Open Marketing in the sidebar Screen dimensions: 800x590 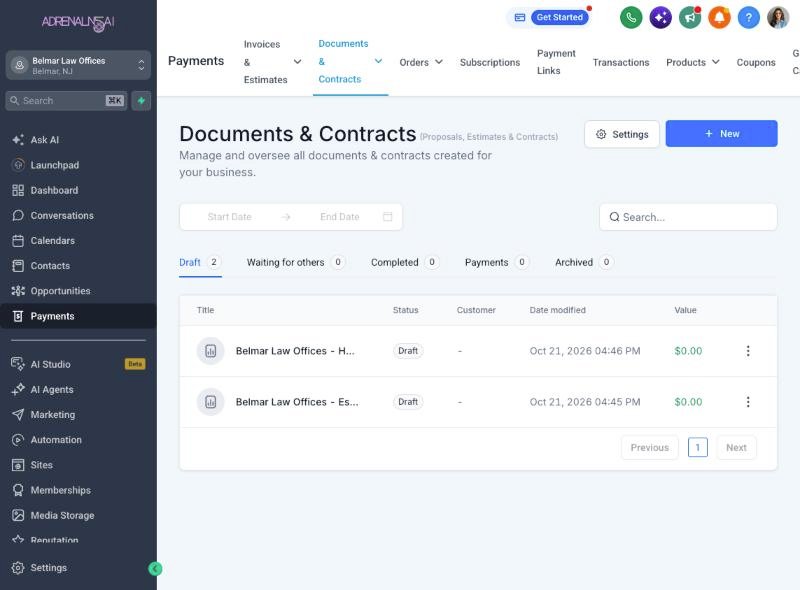tap(53, 414)
